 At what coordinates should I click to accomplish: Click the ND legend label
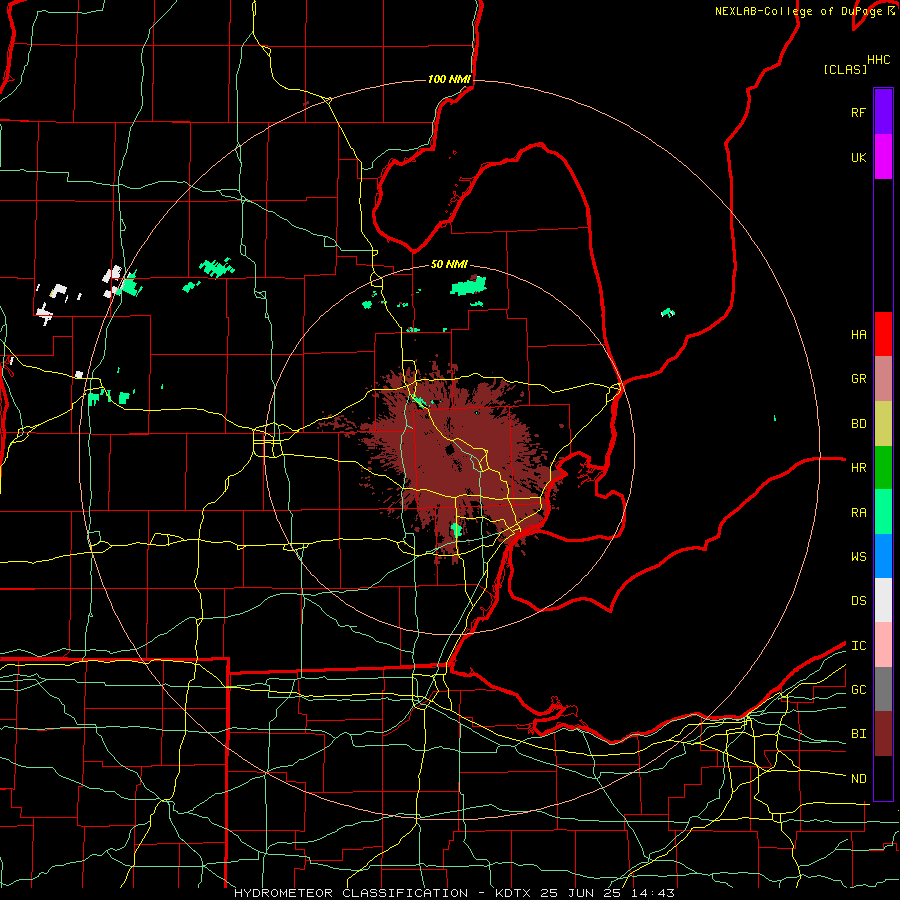pos(858,779)
